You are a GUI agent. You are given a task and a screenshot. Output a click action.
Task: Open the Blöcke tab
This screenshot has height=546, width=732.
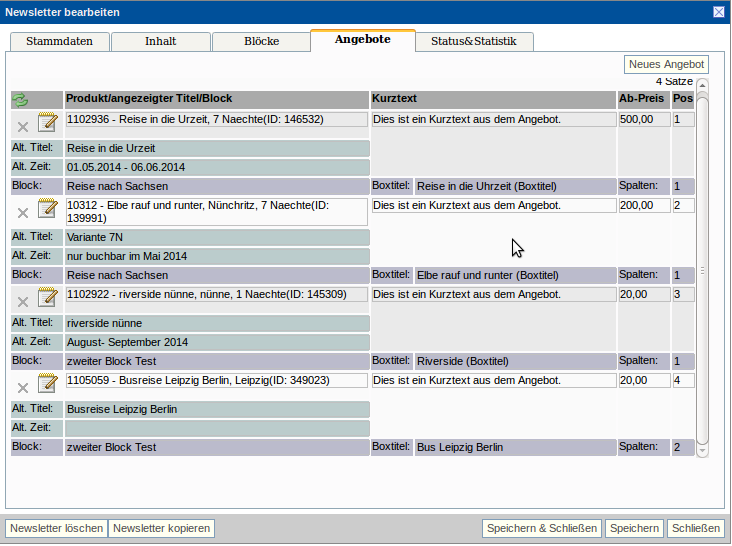click(x=261, y=42)
